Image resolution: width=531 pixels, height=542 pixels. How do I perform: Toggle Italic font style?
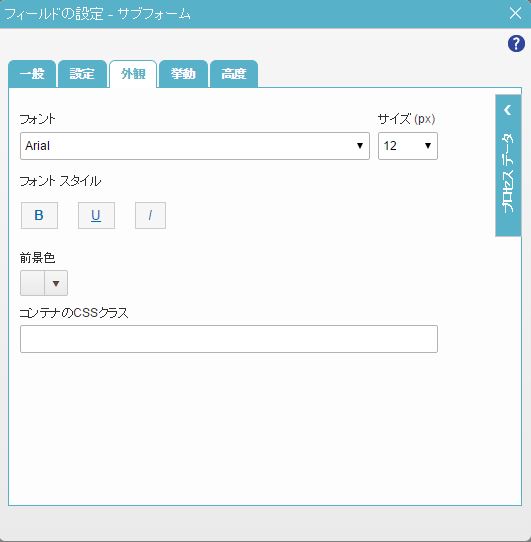point(150,215)
